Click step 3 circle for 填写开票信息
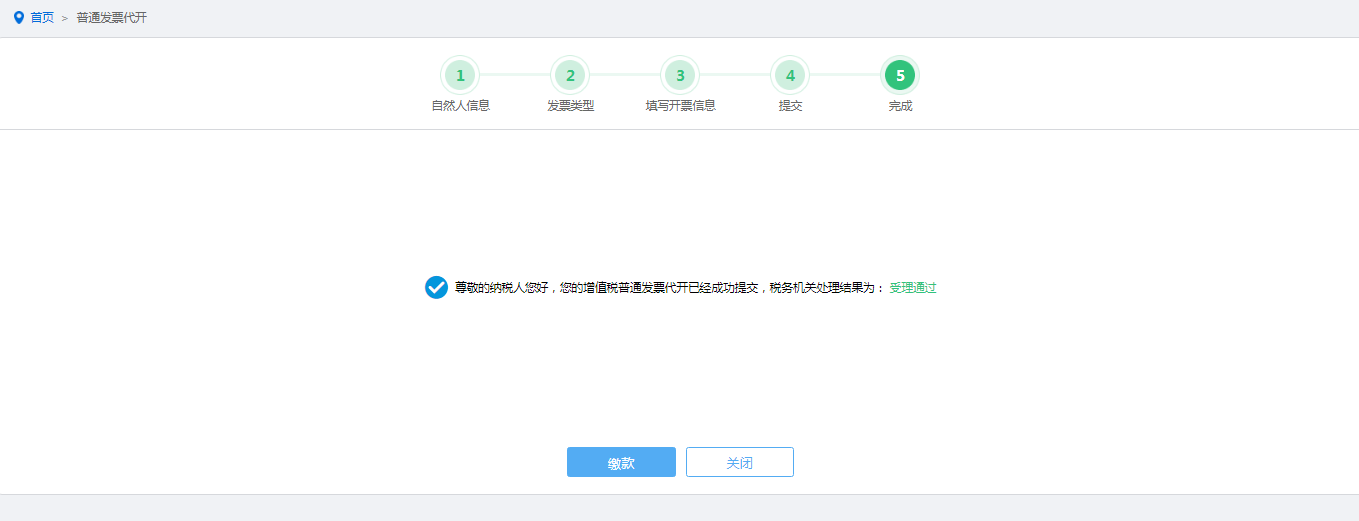Image resolution: width=1359 pixels, height=521 pixels. pos(680,75)
